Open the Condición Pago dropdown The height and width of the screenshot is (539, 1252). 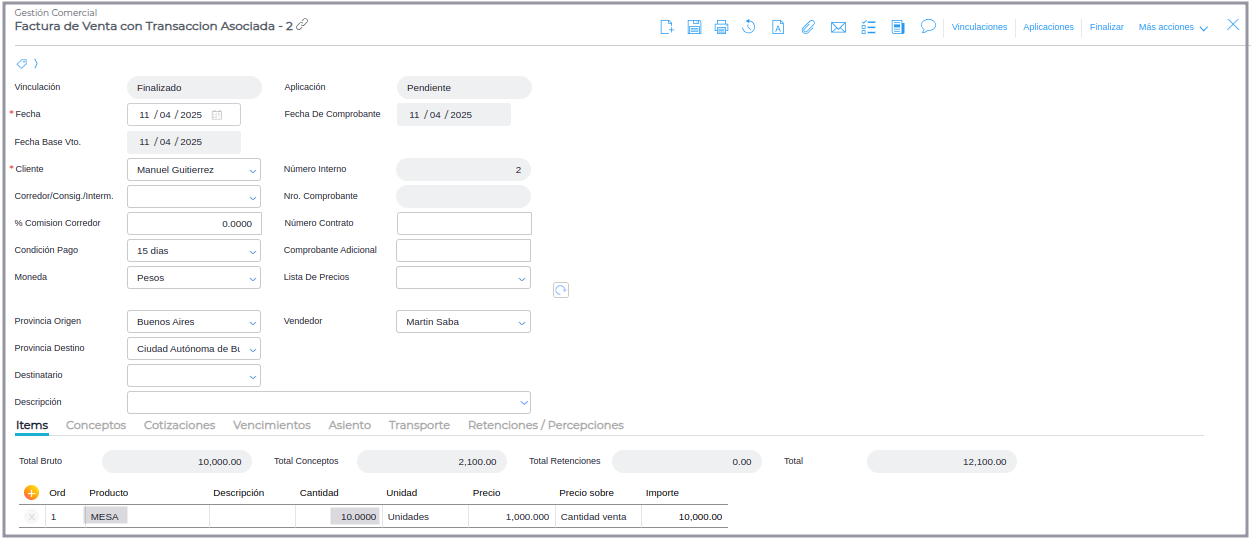click(x=251, y=251)
